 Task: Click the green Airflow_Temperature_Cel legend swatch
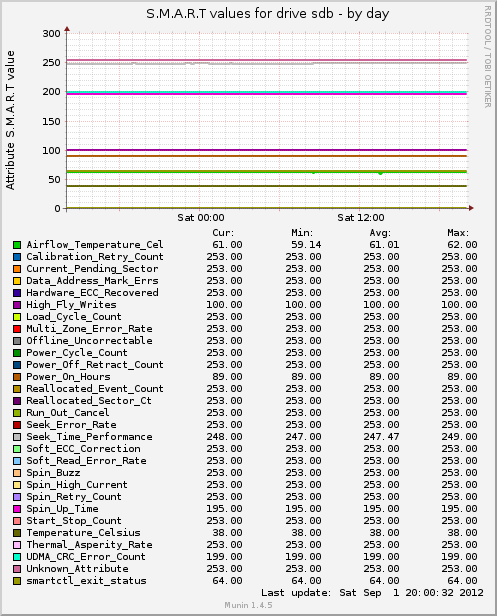tap(17, 245)
